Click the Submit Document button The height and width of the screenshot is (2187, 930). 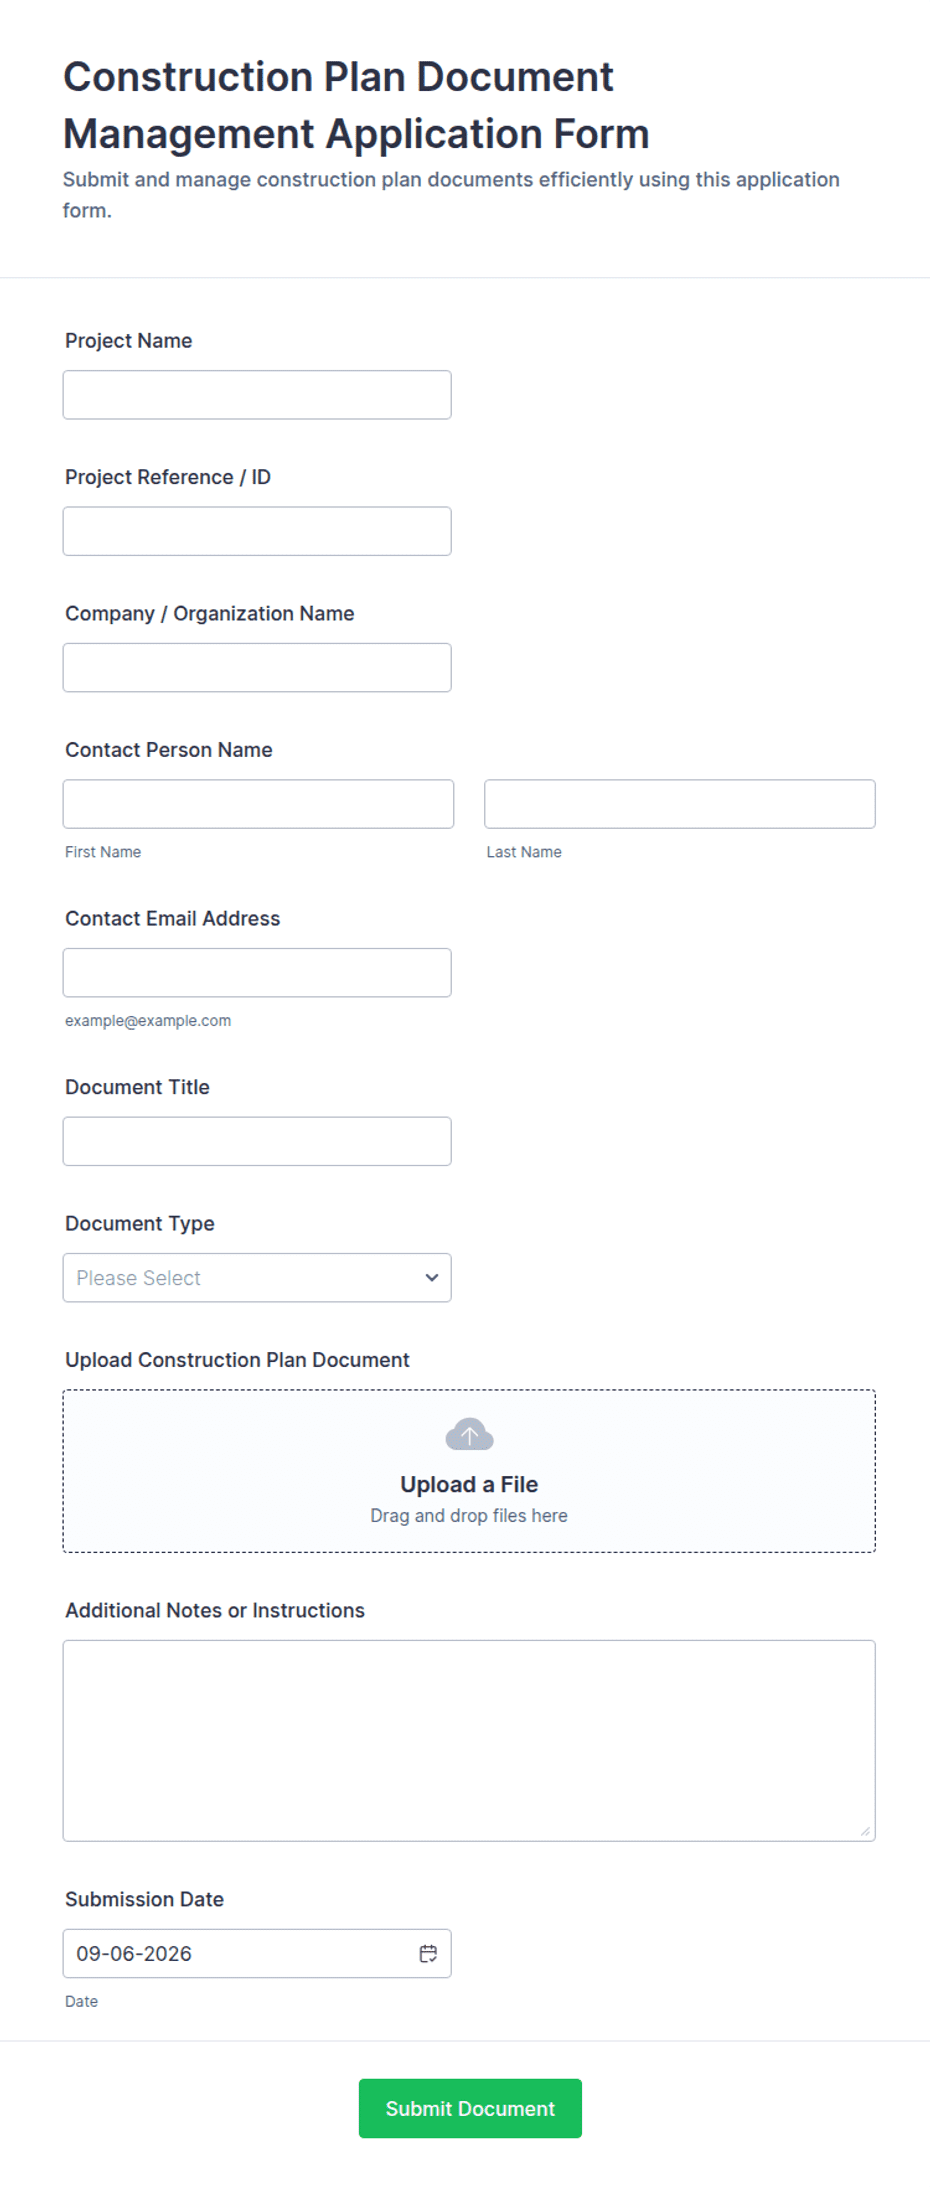(x=470, y=2108)
